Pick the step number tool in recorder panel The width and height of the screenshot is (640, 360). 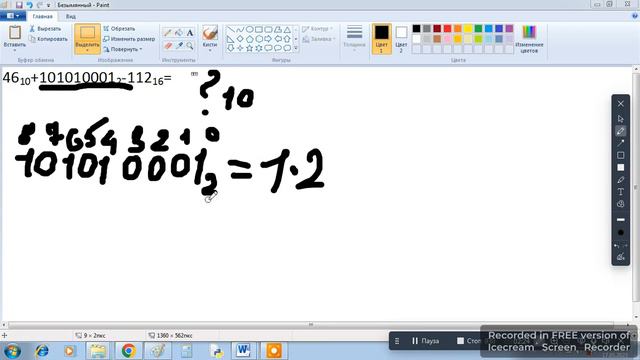[x=620, y=204]
